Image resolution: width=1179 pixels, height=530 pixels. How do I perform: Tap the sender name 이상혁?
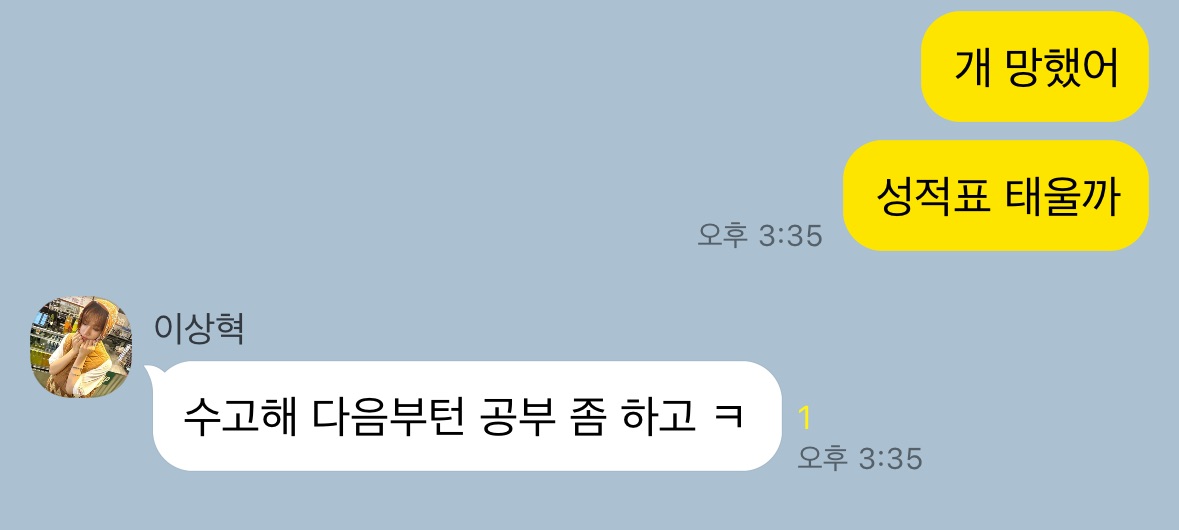point(199,329)
